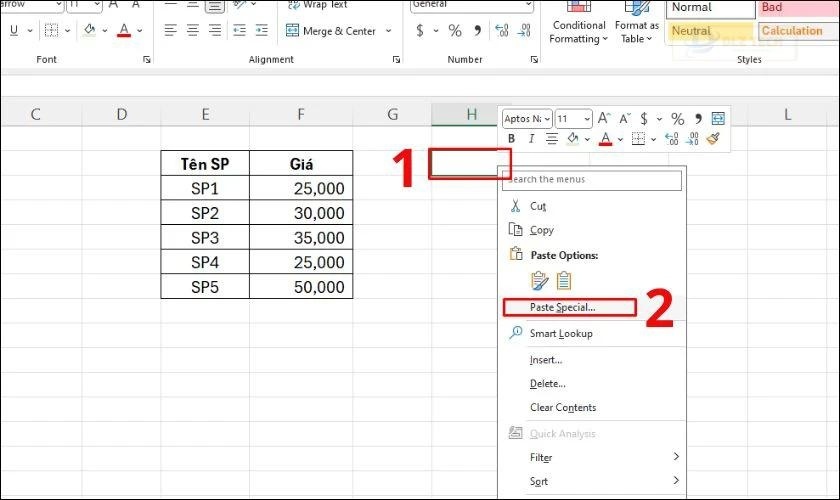Click the red font color swatch in mini toolbar
Image resolution: width=840 pixels, height=500 pixels.
605,139
